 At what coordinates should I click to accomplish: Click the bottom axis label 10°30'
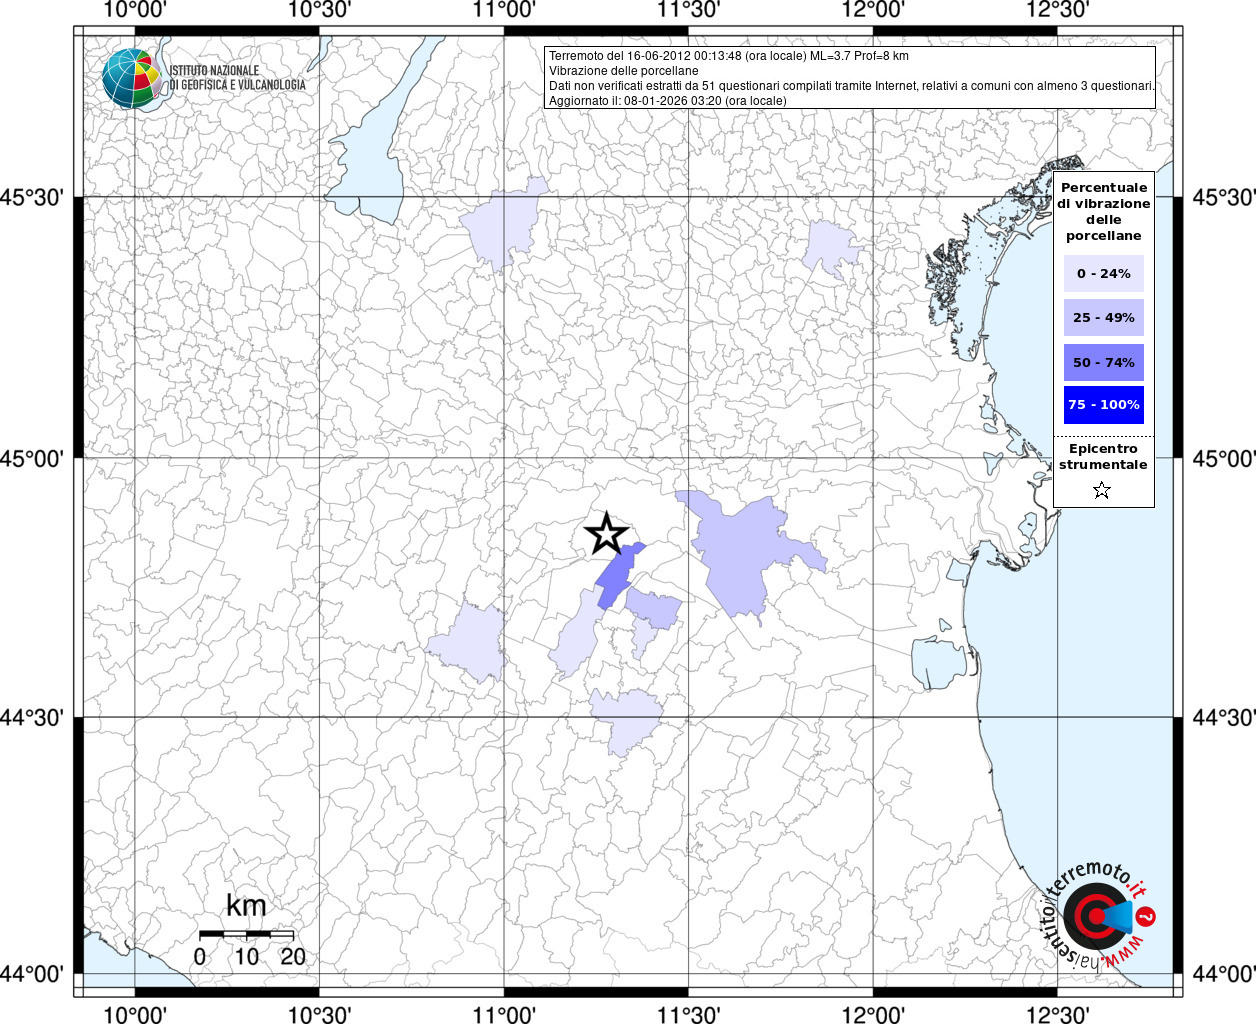(319, 1014)
